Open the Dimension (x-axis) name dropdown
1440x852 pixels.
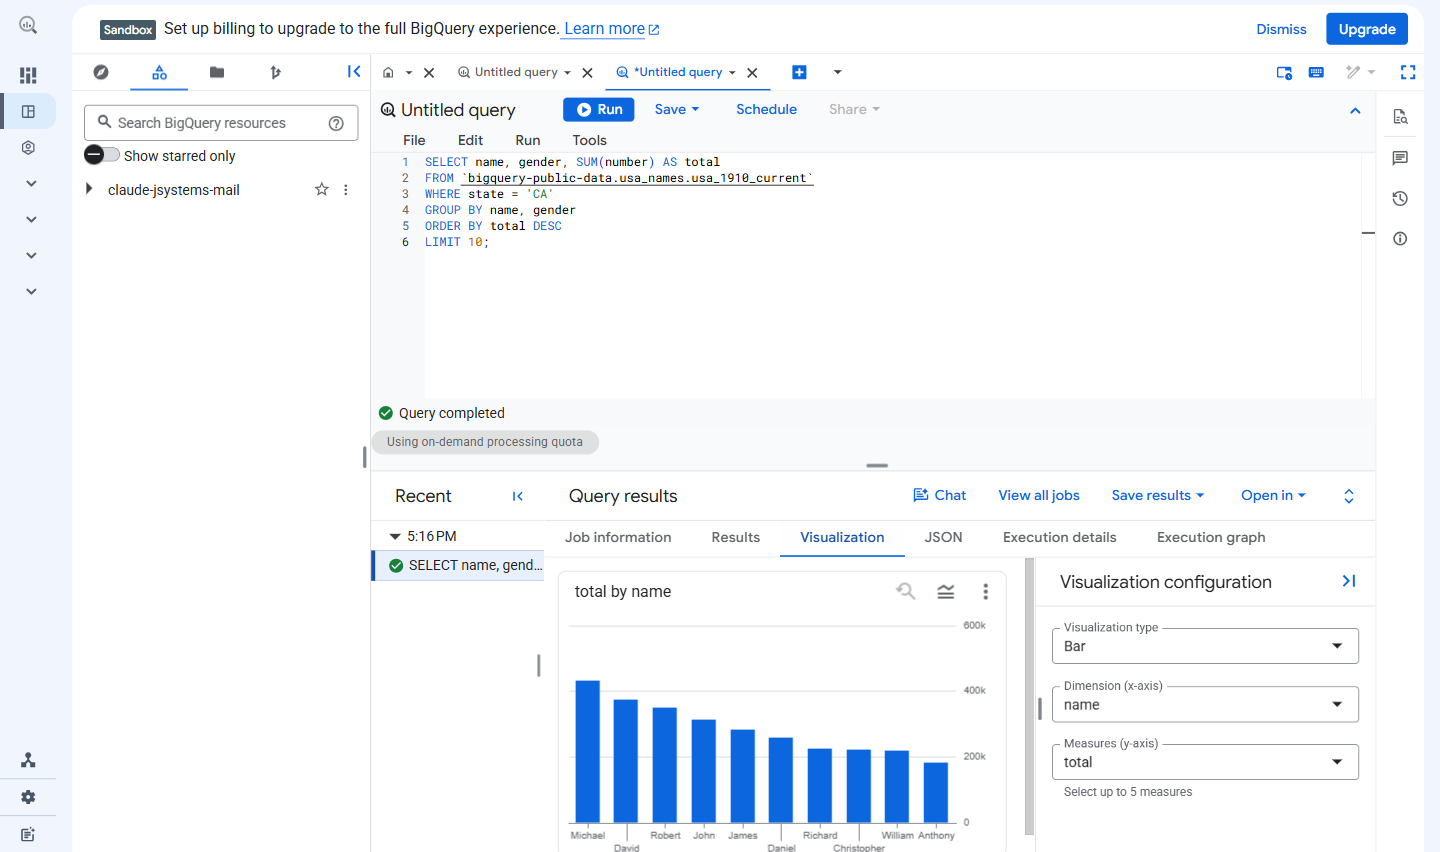click(1205, 704)
